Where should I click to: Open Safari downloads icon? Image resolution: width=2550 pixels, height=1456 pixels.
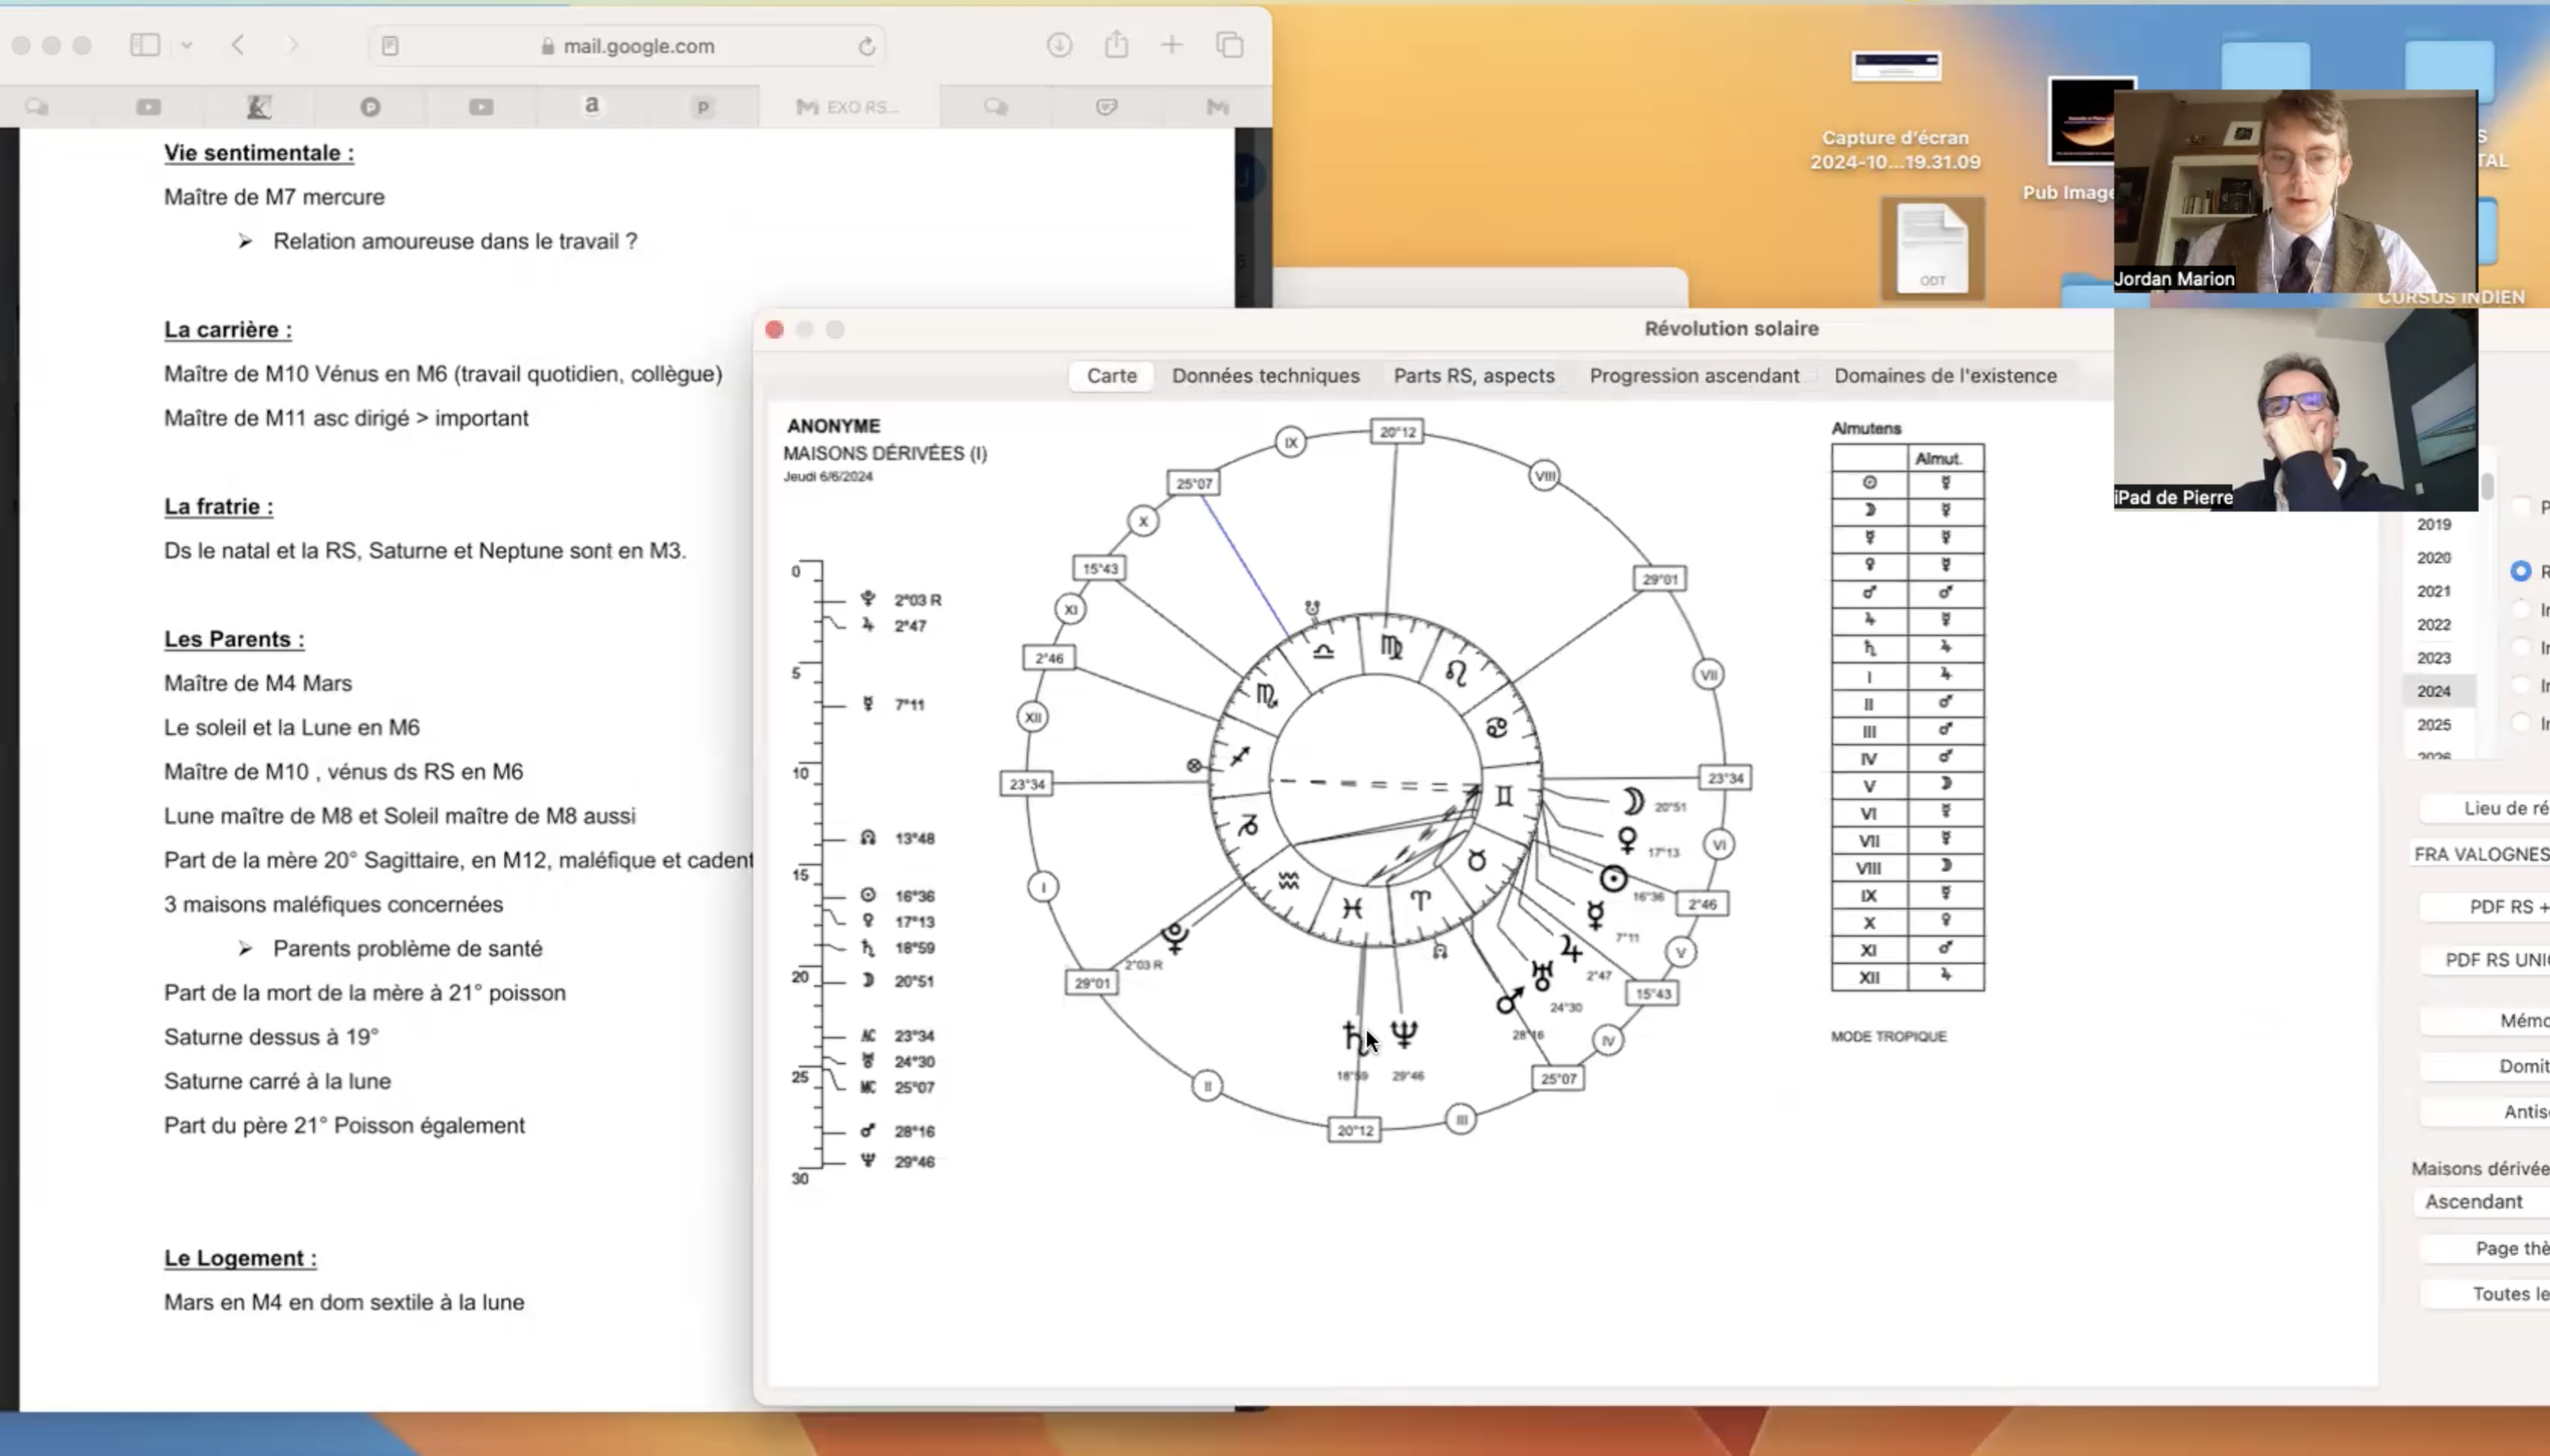point(1059,45)
